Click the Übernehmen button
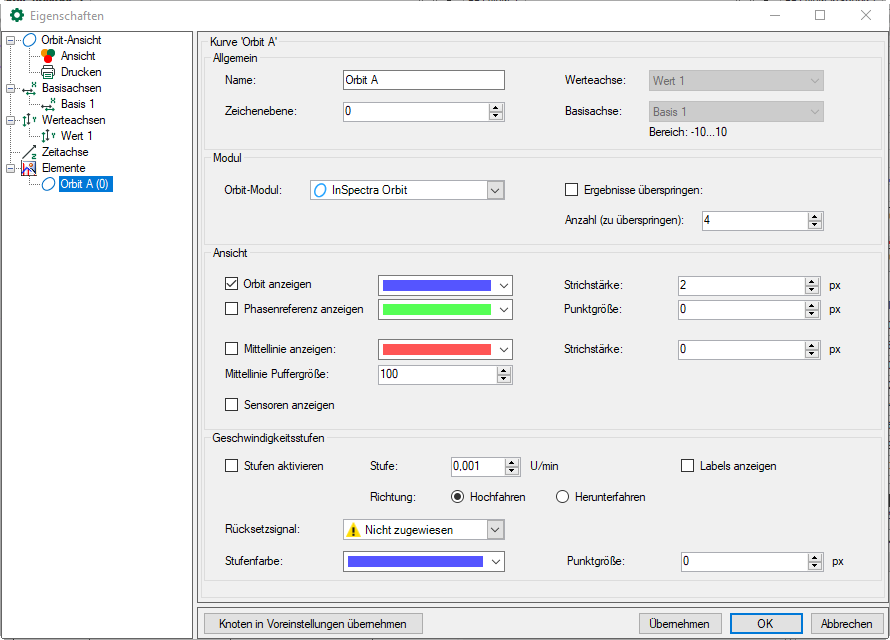The height and width of the screenshot is (640, 890). 680,624
